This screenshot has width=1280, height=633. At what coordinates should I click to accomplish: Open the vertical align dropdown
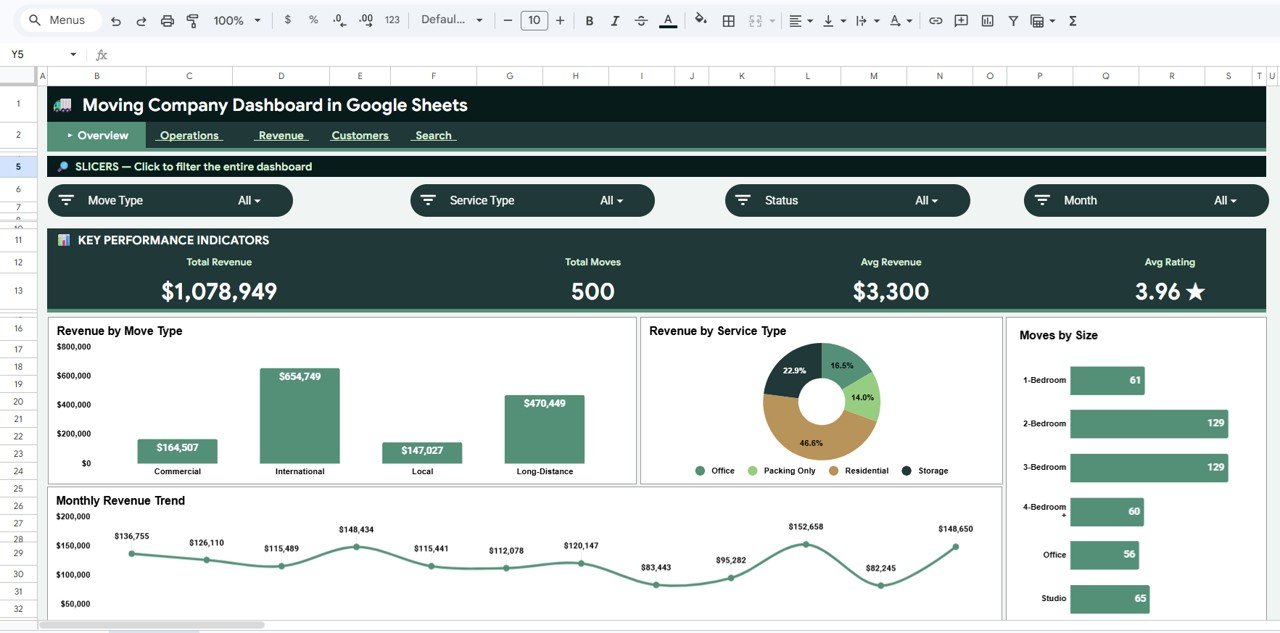click(x=832, y=20)
